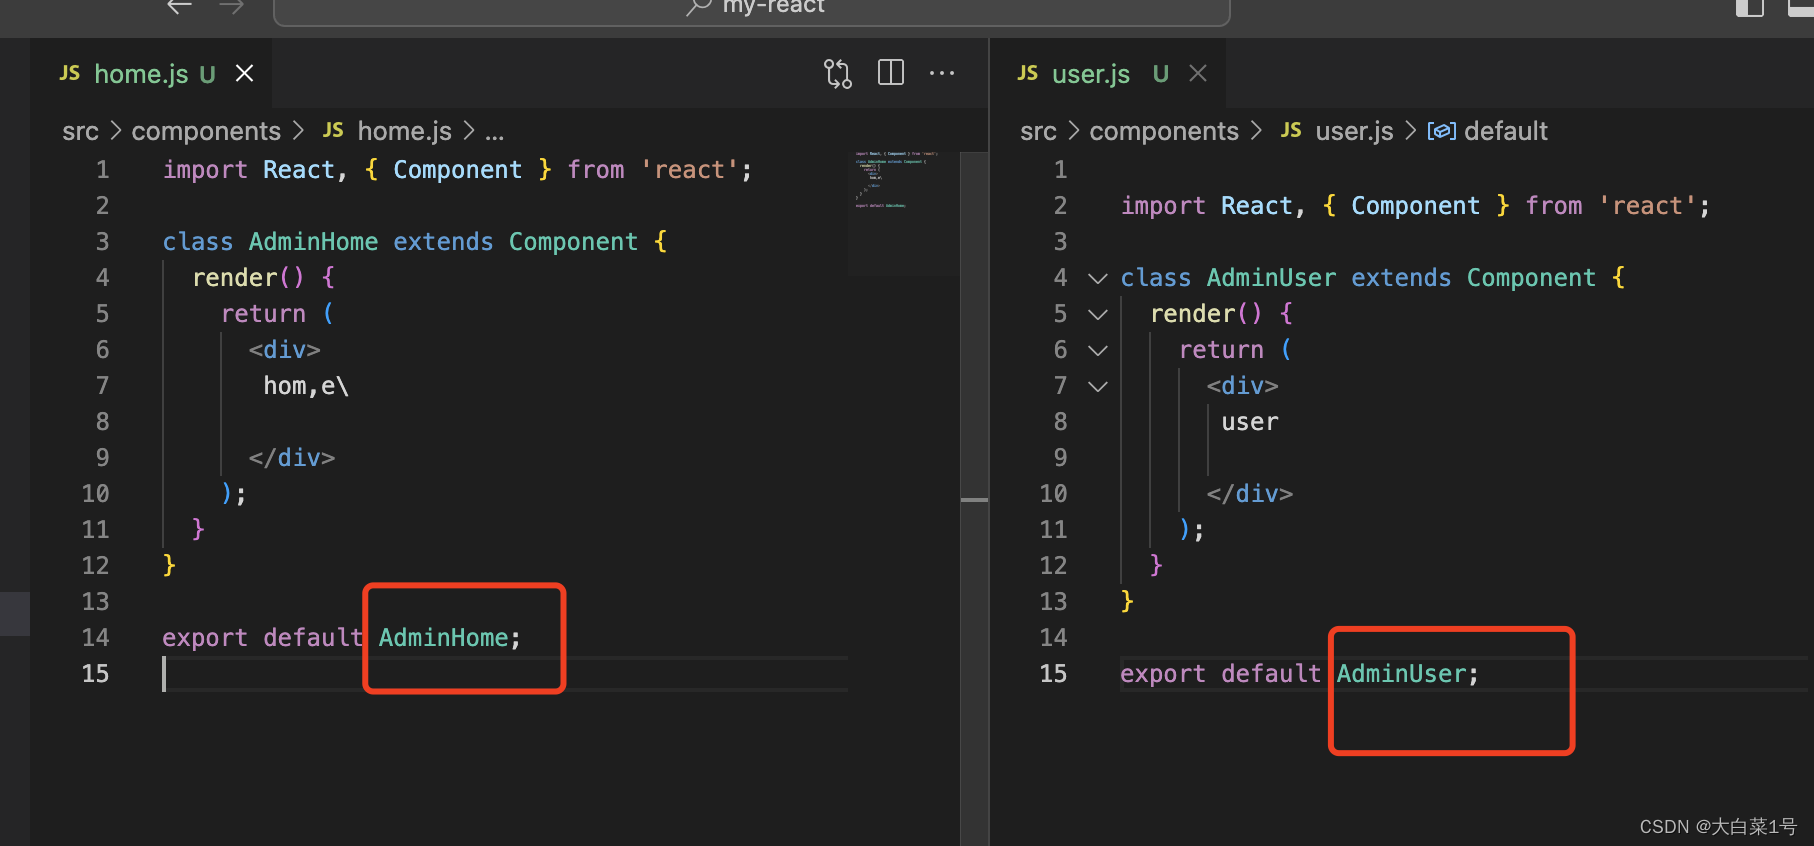The height and width of the screenshot is (846, 1814).
Task: Click the JS file icon on user.js tab
Action: 1027,73
